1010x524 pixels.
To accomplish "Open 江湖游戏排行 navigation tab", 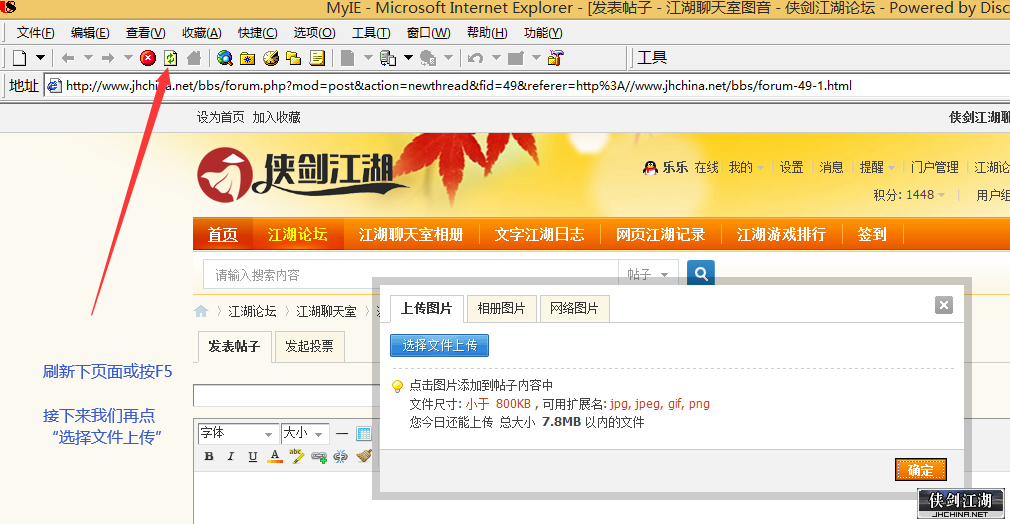I will [x=781, y=234].
